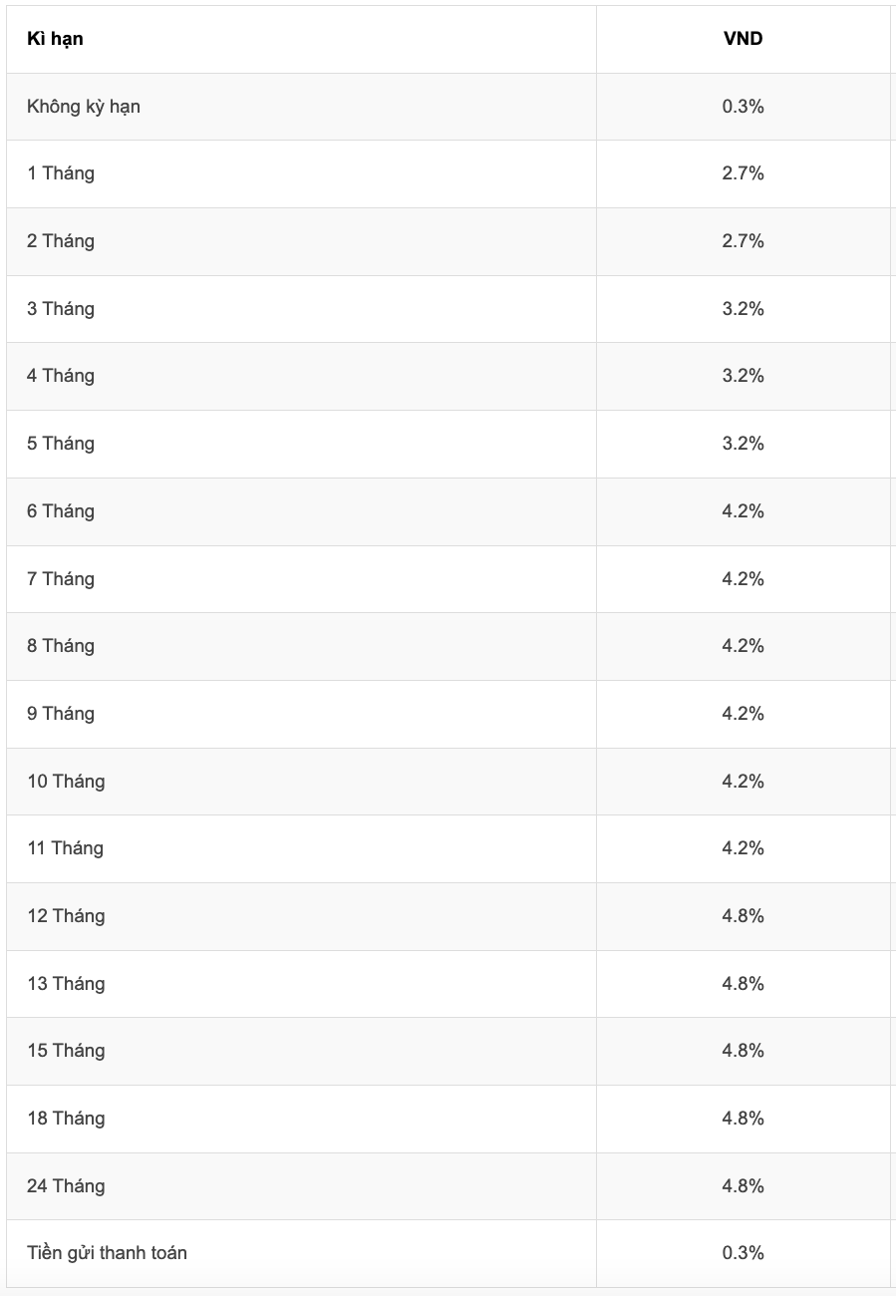Click the 0.3% rate for Không kỳ hạn
Image resolution: width=896 pixels, height=1296 pixels.
pyautogui.click(x=743, y=106)
